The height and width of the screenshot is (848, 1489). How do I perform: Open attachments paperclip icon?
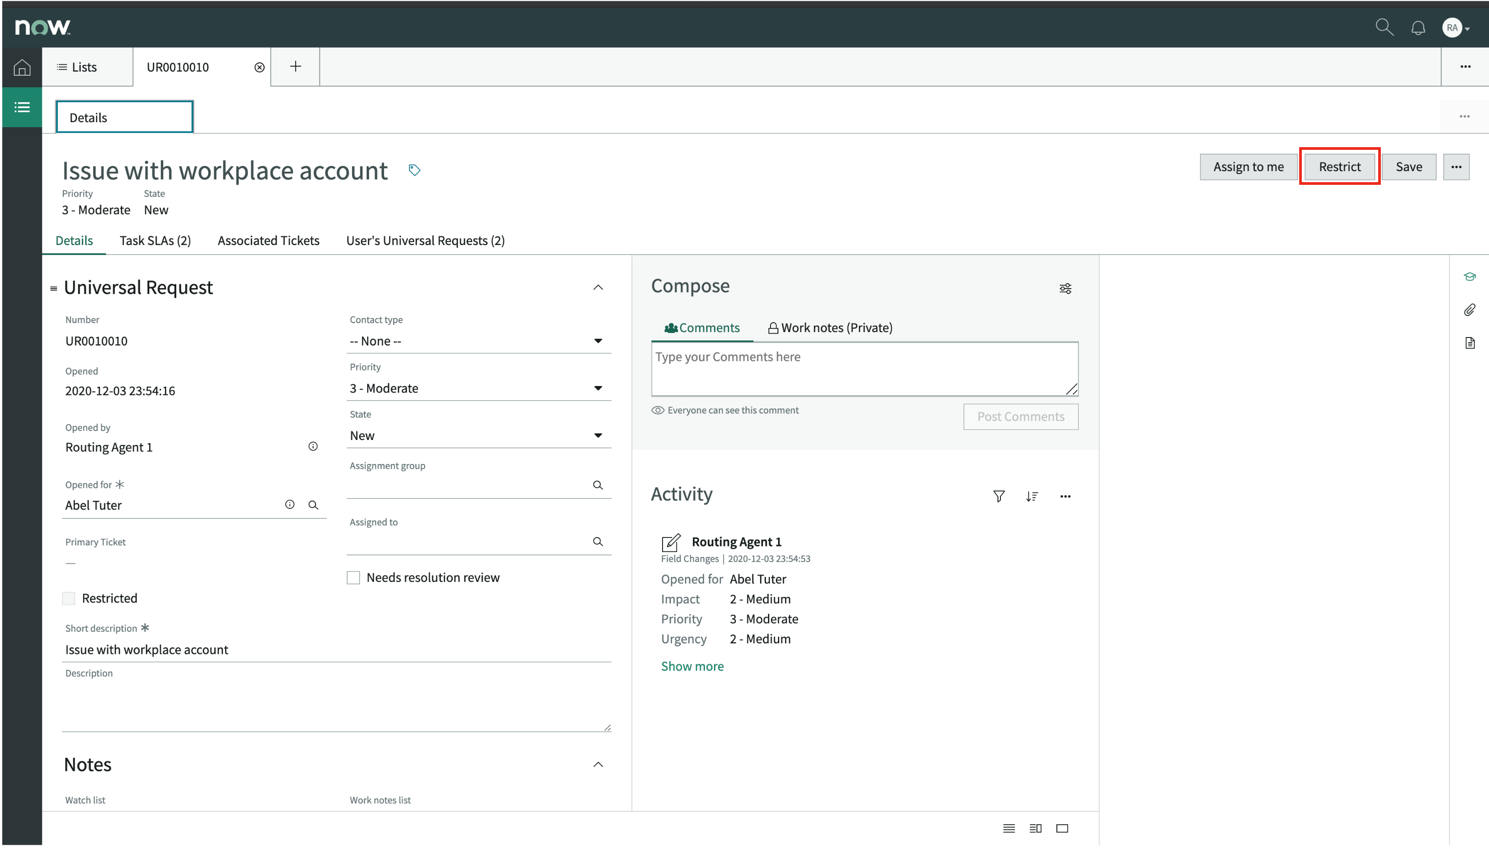click(x=1469, y=310)
